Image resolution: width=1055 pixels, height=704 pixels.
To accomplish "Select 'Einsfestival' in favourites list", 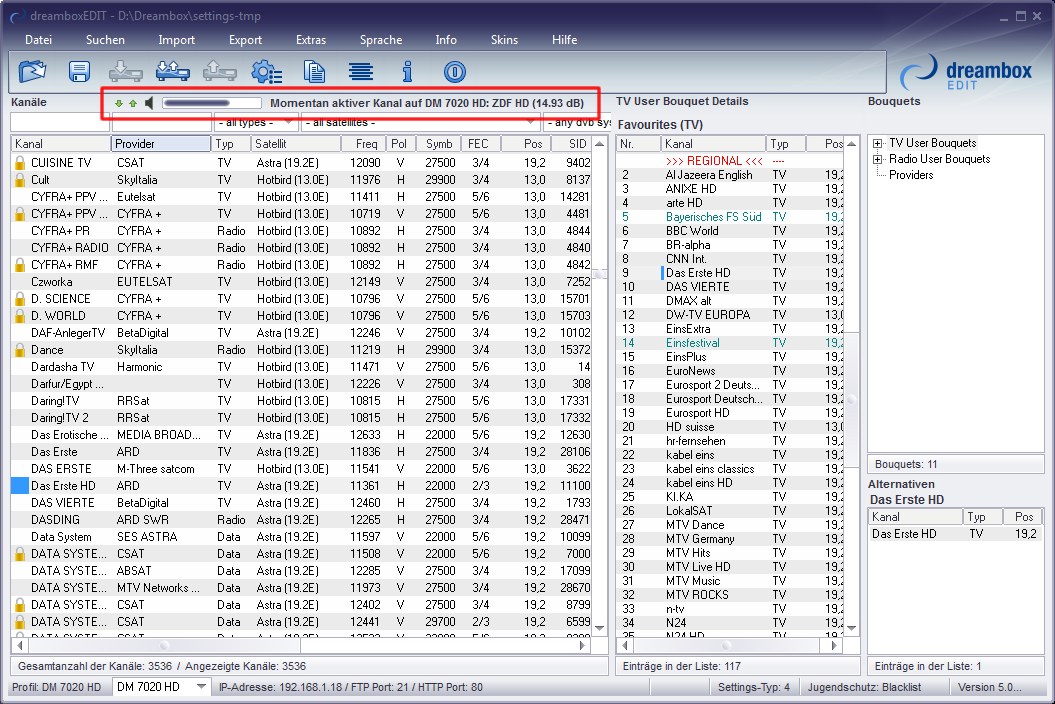I will click(692, 343).
